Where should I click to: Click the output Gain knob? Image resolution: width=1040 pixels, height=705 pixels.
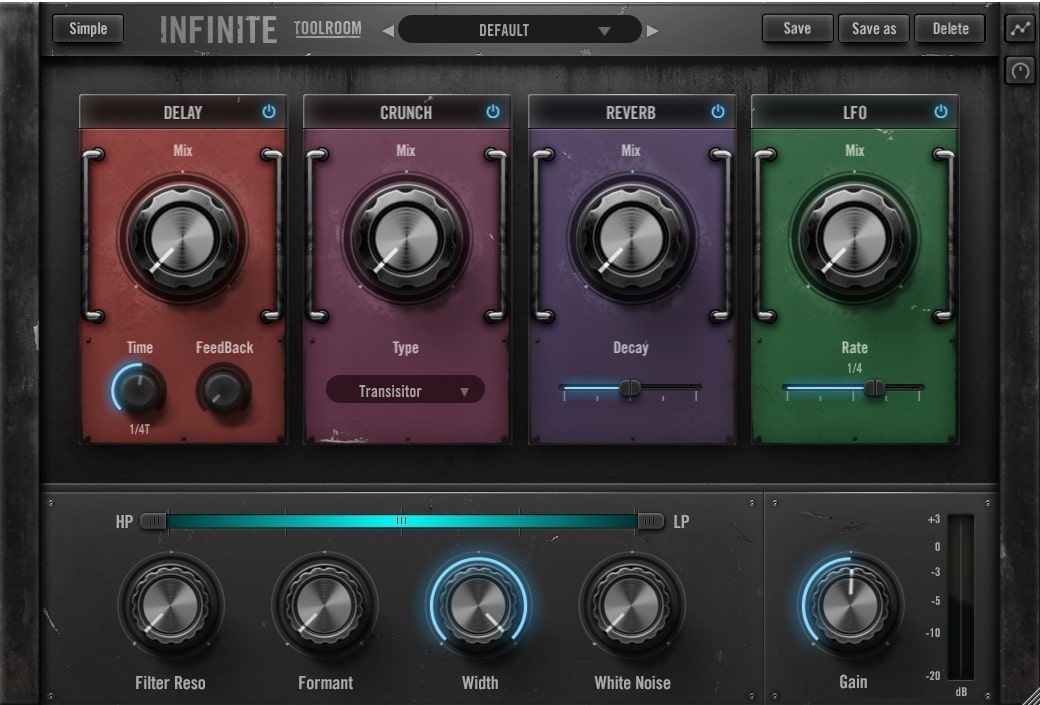click(853, 605)
